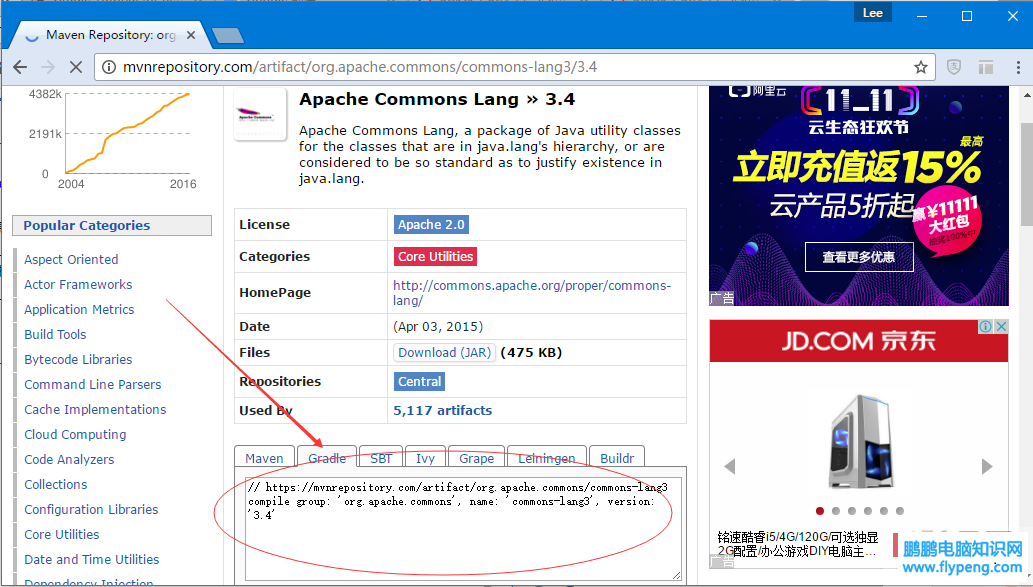
Task: Switch to the Leiningen tab
Action: point(546,457)
